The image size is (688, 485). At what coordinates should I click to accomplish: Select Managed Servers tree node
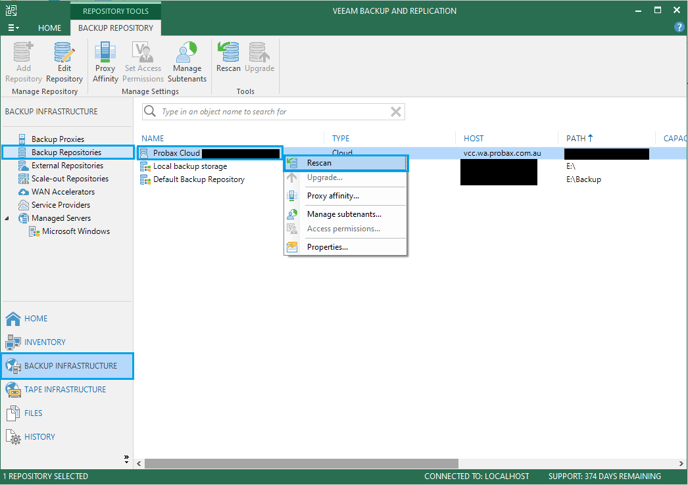(61, 218)
